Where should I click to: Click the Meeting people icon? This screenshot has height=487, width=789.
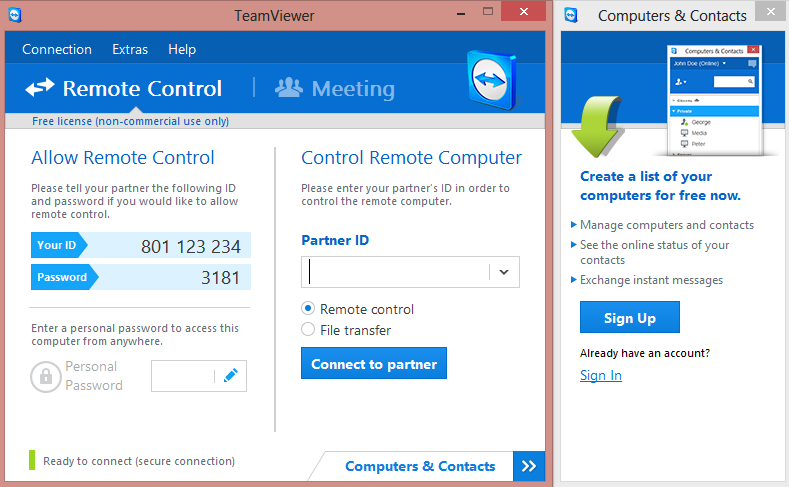tap(289, 89)
